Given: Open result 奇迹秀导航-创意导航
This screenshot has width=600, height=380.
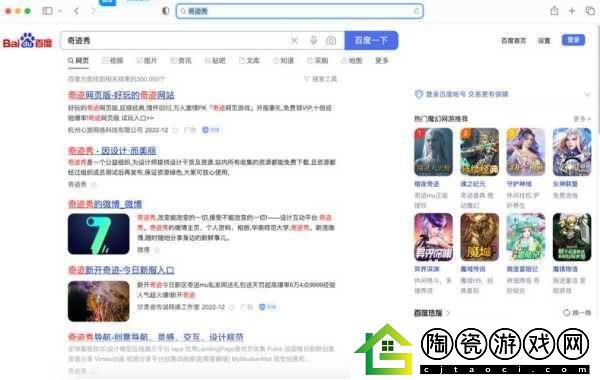Looking at the screenshot, I should [156, 337].
